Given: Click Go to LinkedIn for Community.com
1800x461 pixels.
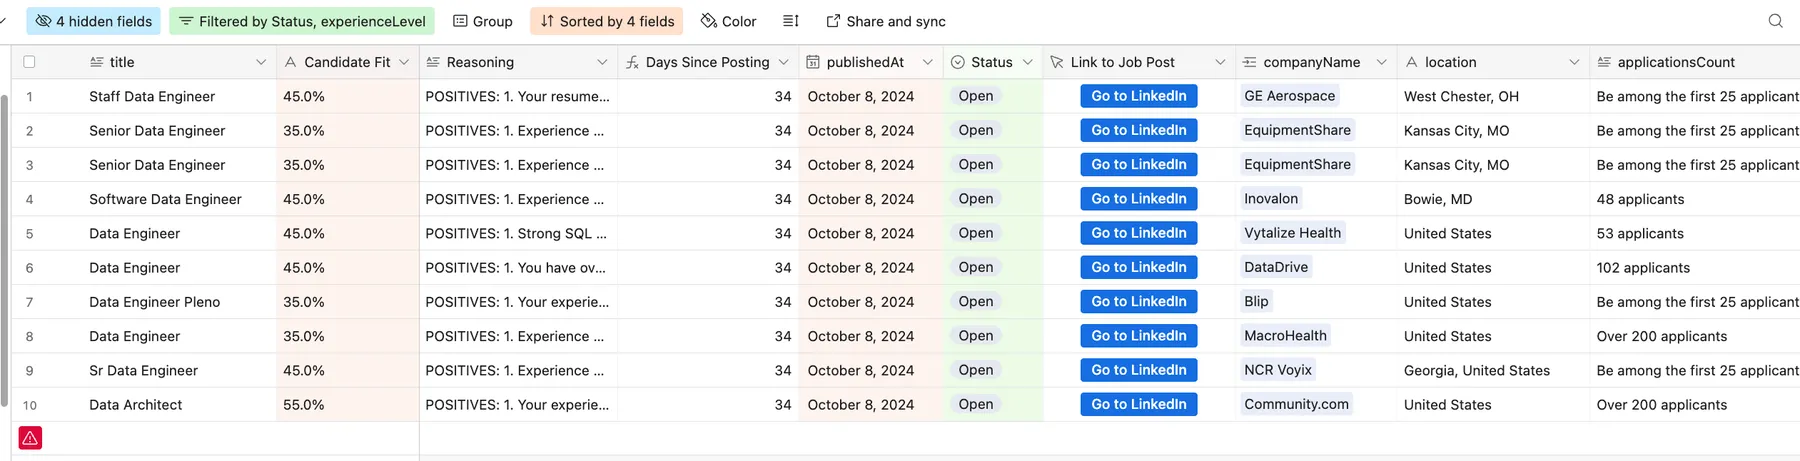Looking at the screenshot, I should click(x=1139, y=404).
